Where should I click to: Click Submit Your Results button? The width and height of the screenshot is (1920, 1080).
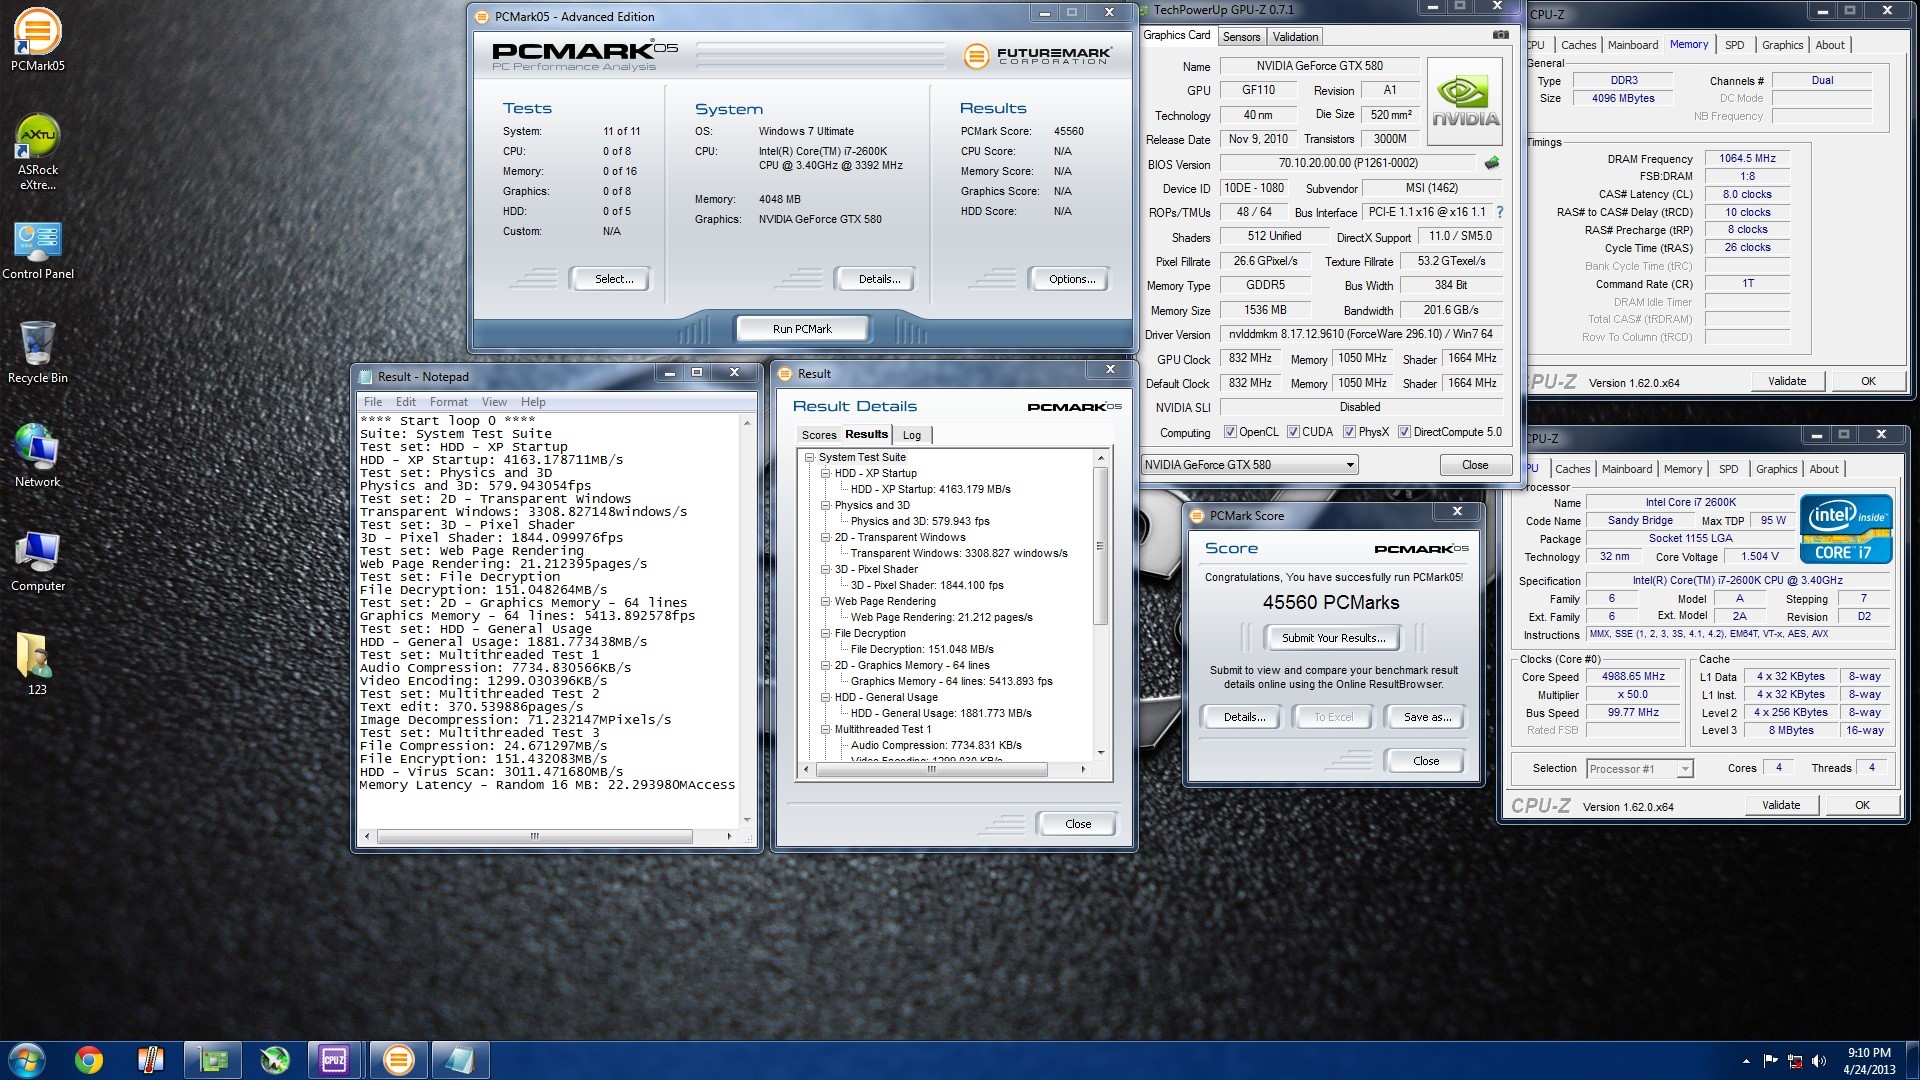tap(1333, 638)
